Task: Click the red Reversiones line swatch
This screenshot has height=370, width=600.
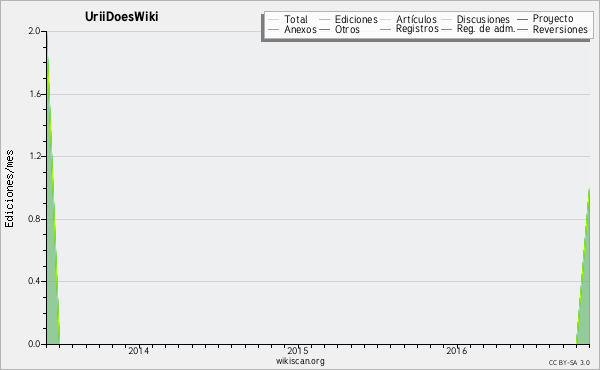Action: coord(522,29)
